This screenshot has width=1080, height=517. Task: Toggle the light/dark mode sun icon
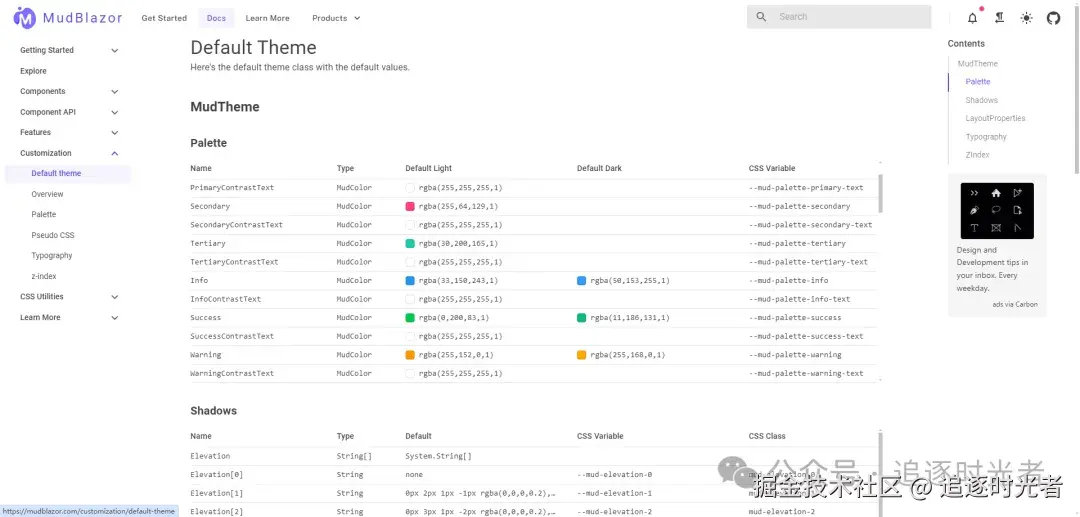click(1026, 18)
